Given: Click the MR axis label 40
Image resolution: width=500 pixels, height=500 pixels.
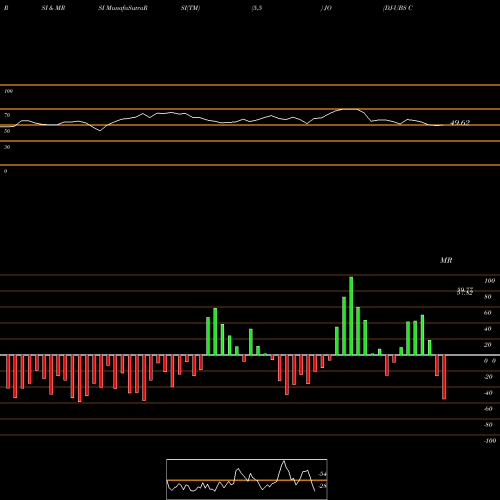Looking at the screenshot, I should point(488,329).
